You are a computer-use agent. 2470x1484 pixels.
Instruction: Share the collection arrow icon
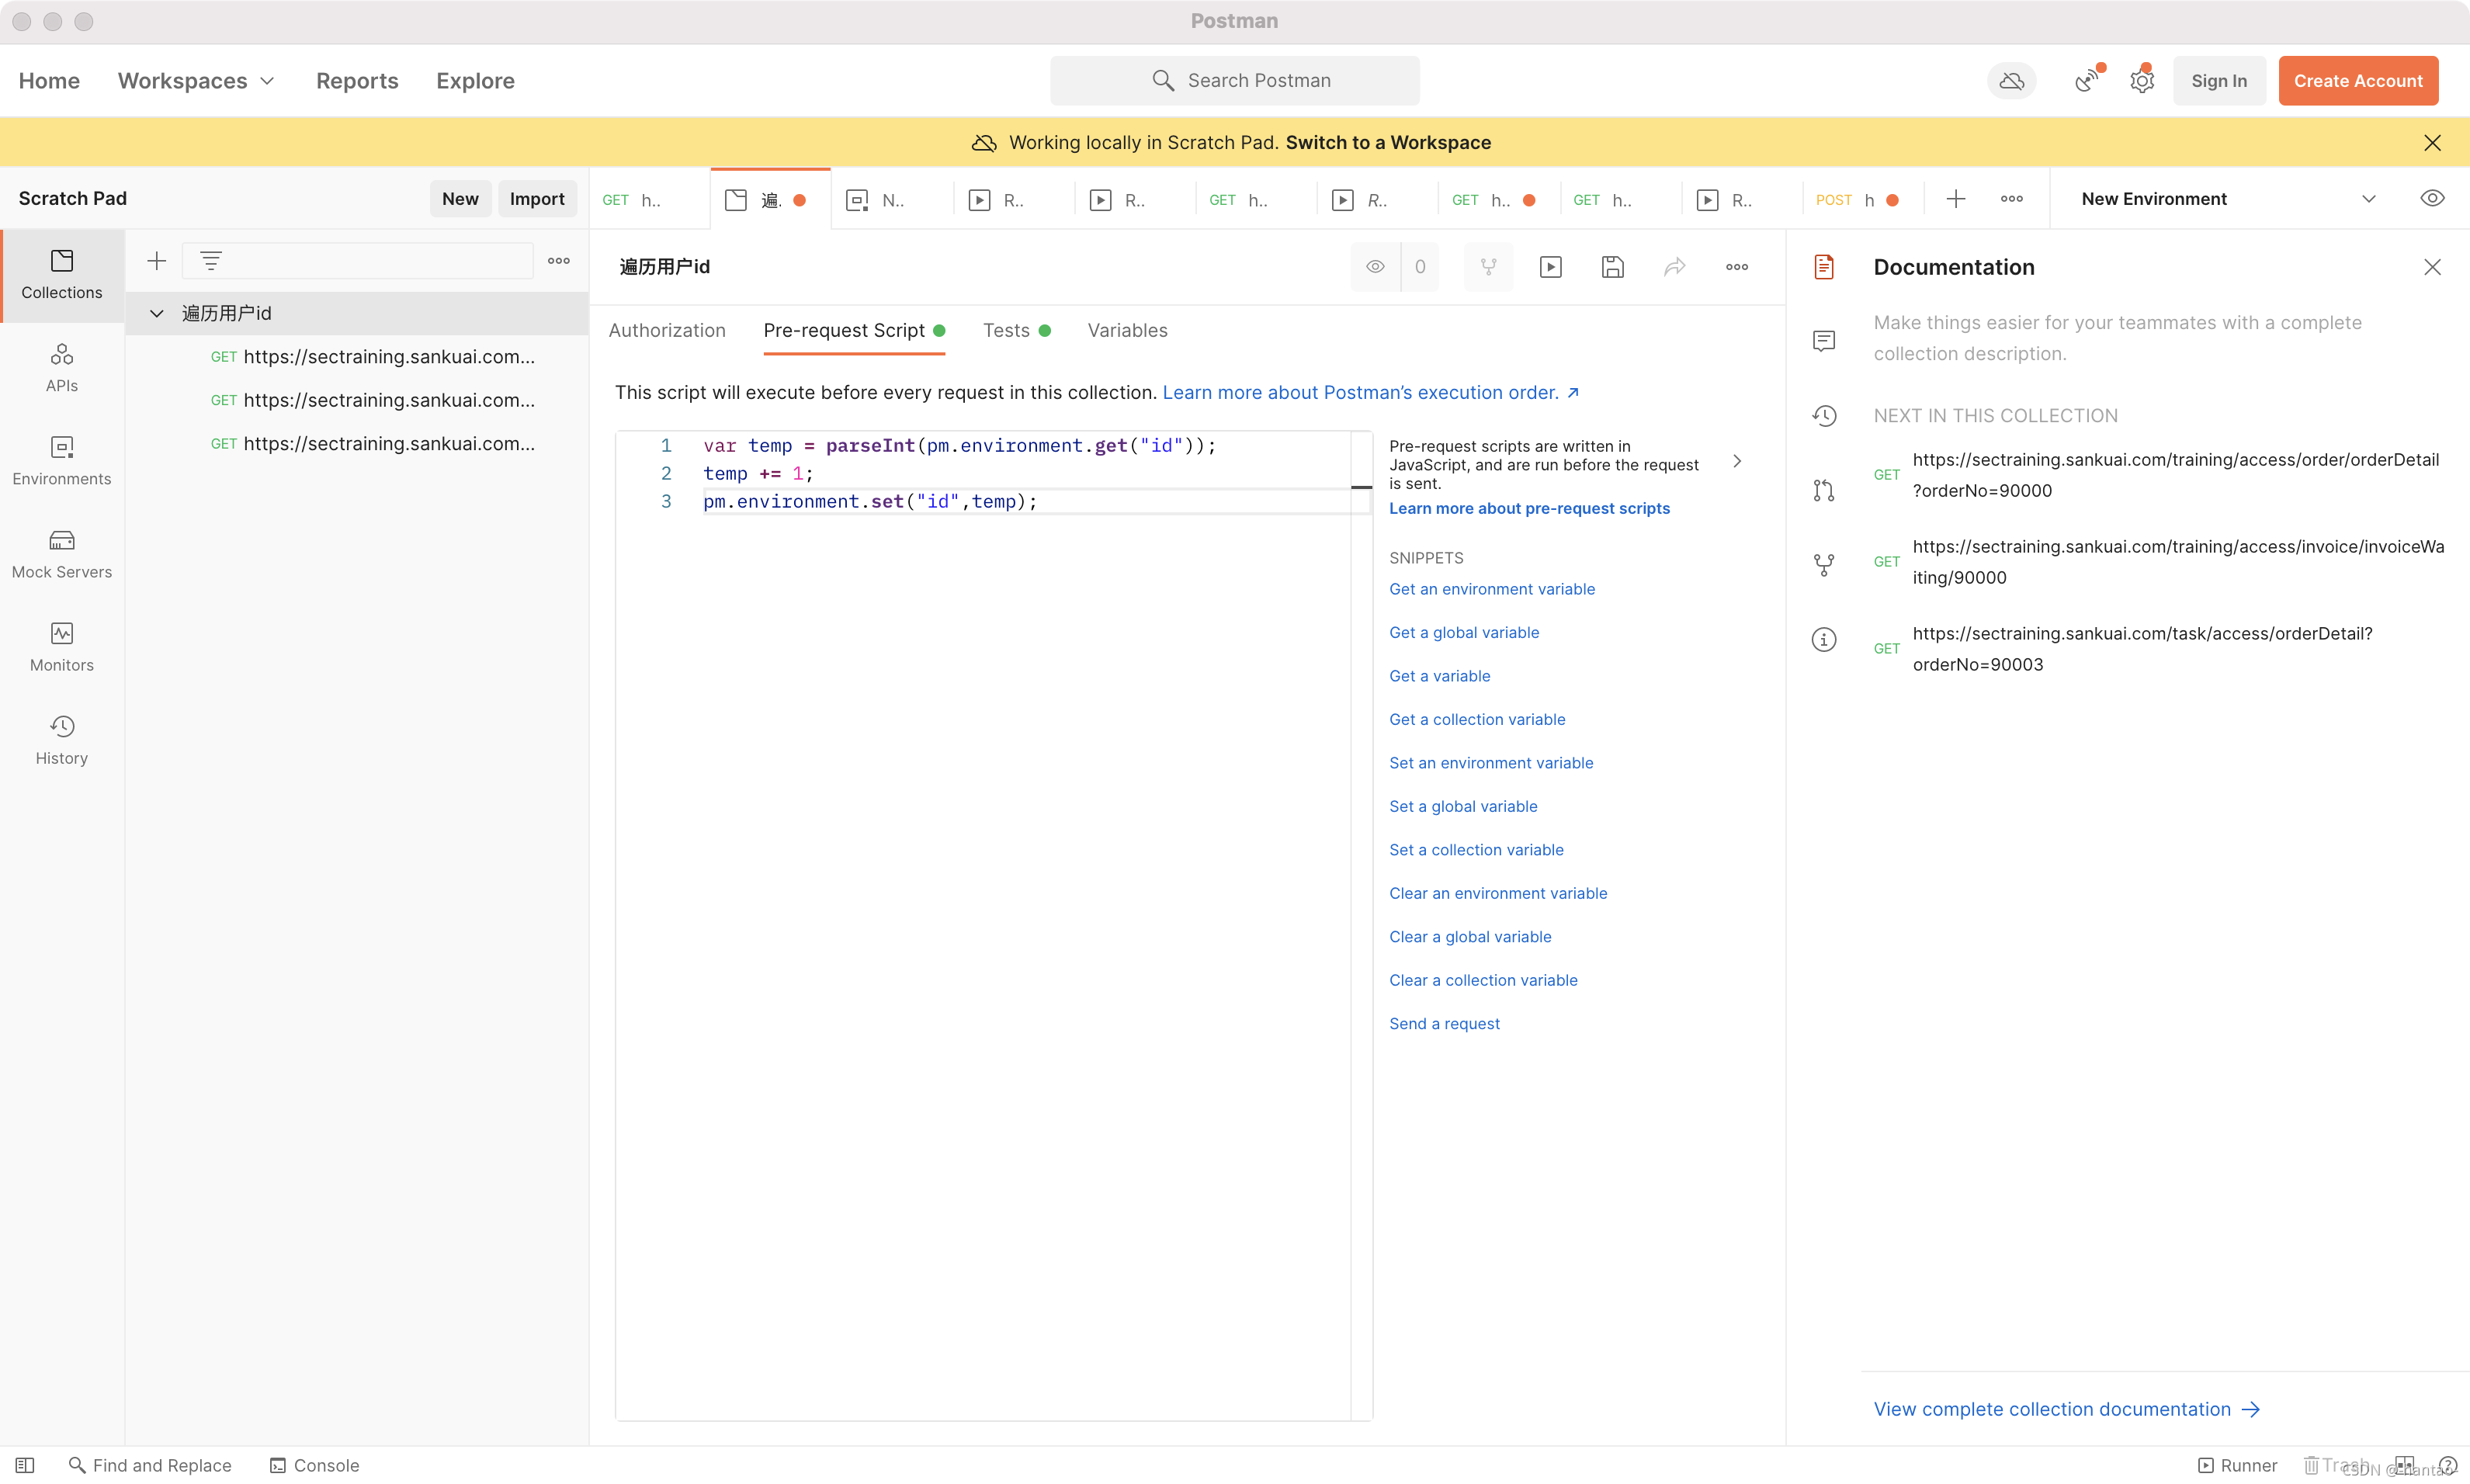pos(1675,267)
